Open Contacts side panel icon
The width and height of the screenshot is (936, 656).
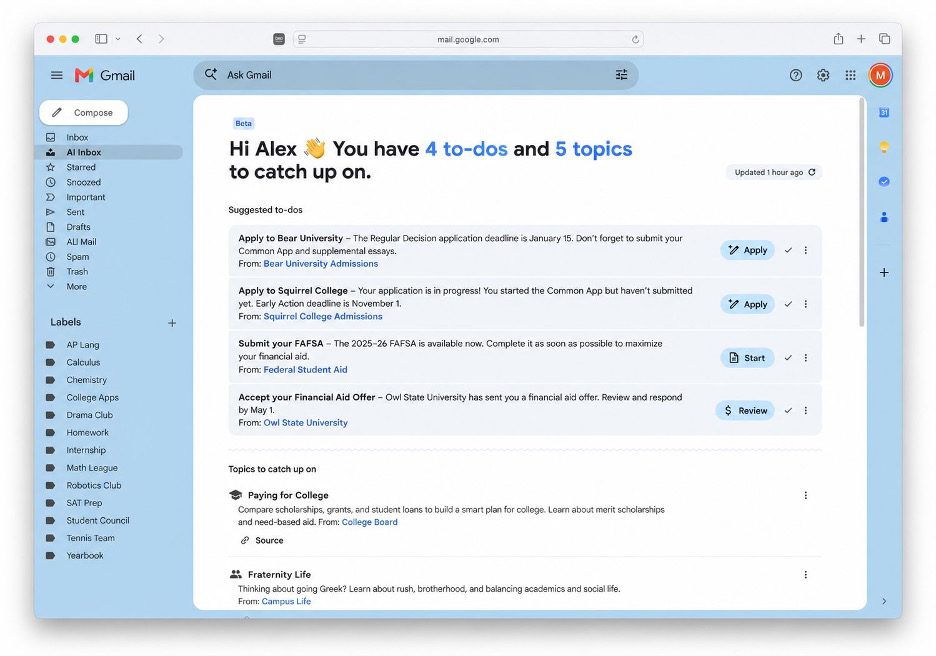[x=884, y=217]
